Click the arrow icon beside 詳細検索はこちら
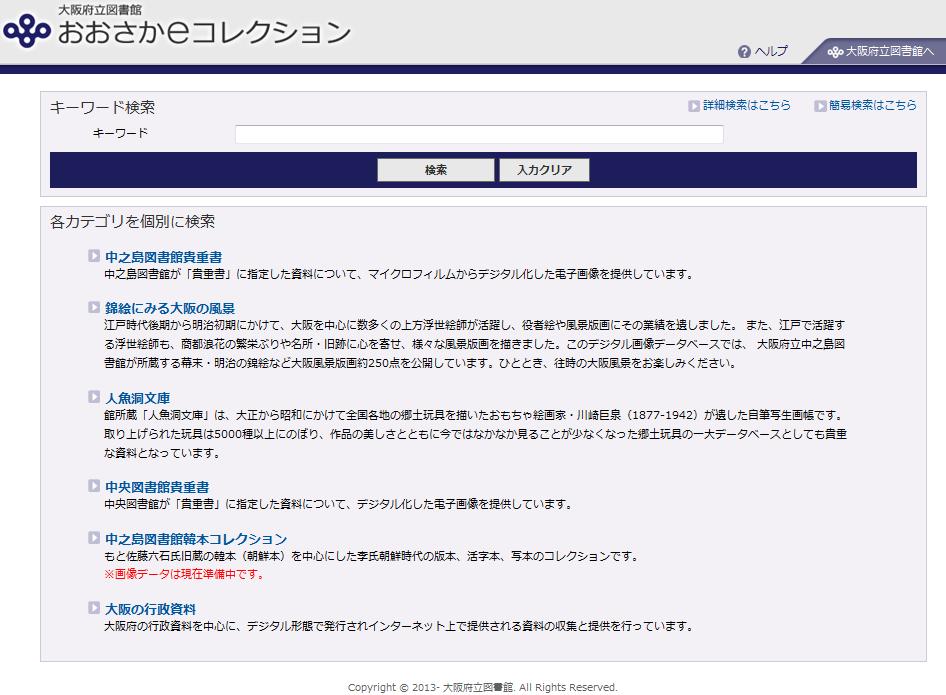The image size is (946, 695). click(x=694, y=106)
